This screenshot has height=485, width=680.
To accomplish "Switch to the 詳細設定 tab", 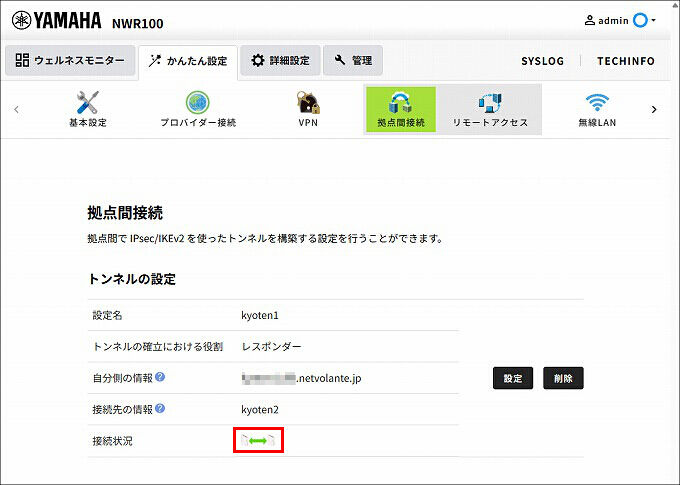I will pos(280,60).
